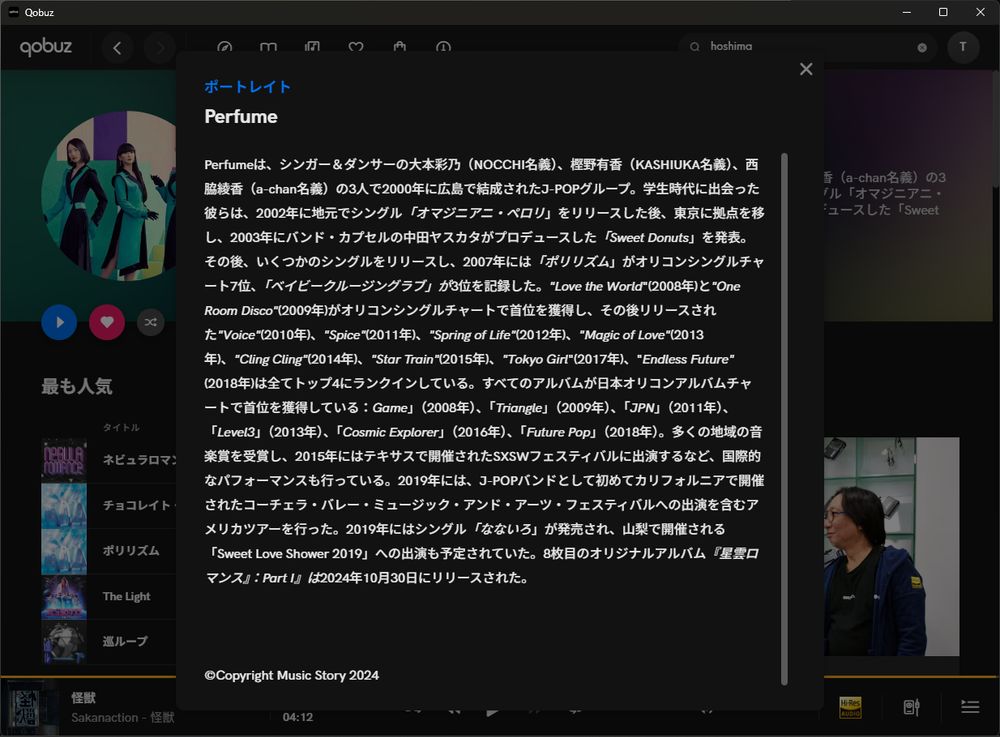Click the now-playing 怪獣 album cover
The height and width of the screenshot is (737, 1000).
[27, 708]
